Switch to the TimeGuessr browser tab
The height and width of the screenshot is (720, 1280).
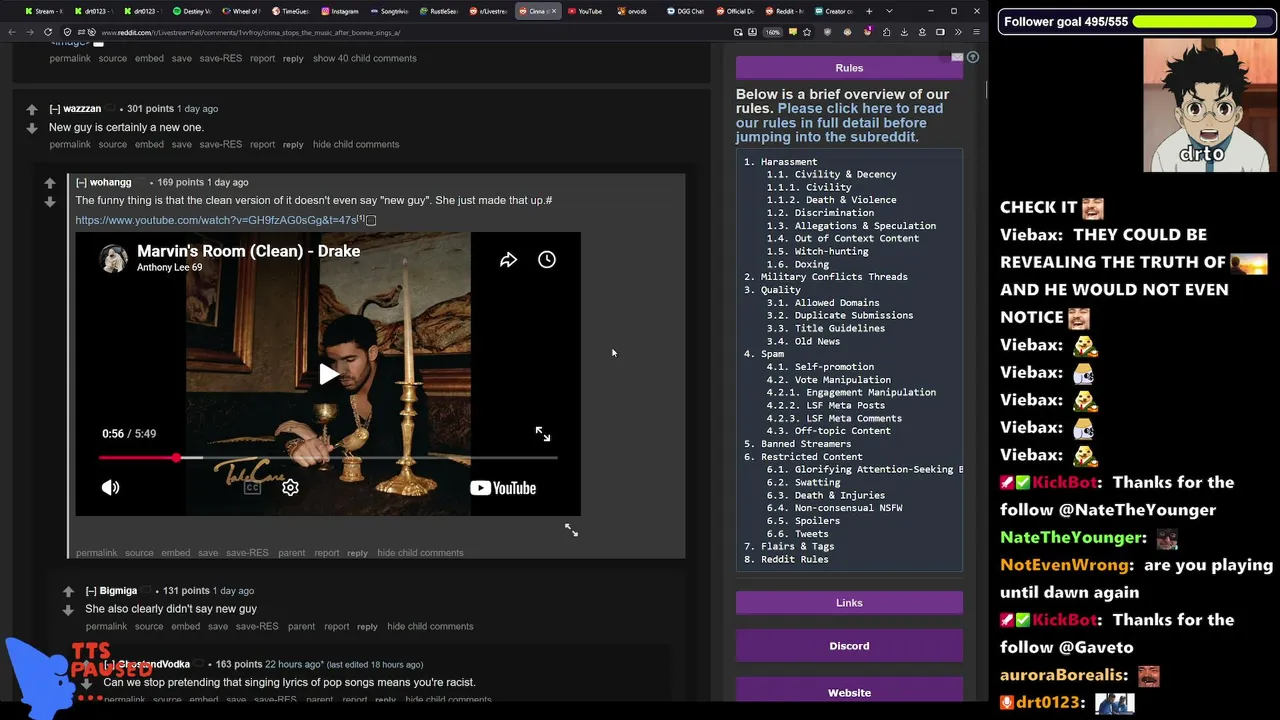(x=290, y=11)
